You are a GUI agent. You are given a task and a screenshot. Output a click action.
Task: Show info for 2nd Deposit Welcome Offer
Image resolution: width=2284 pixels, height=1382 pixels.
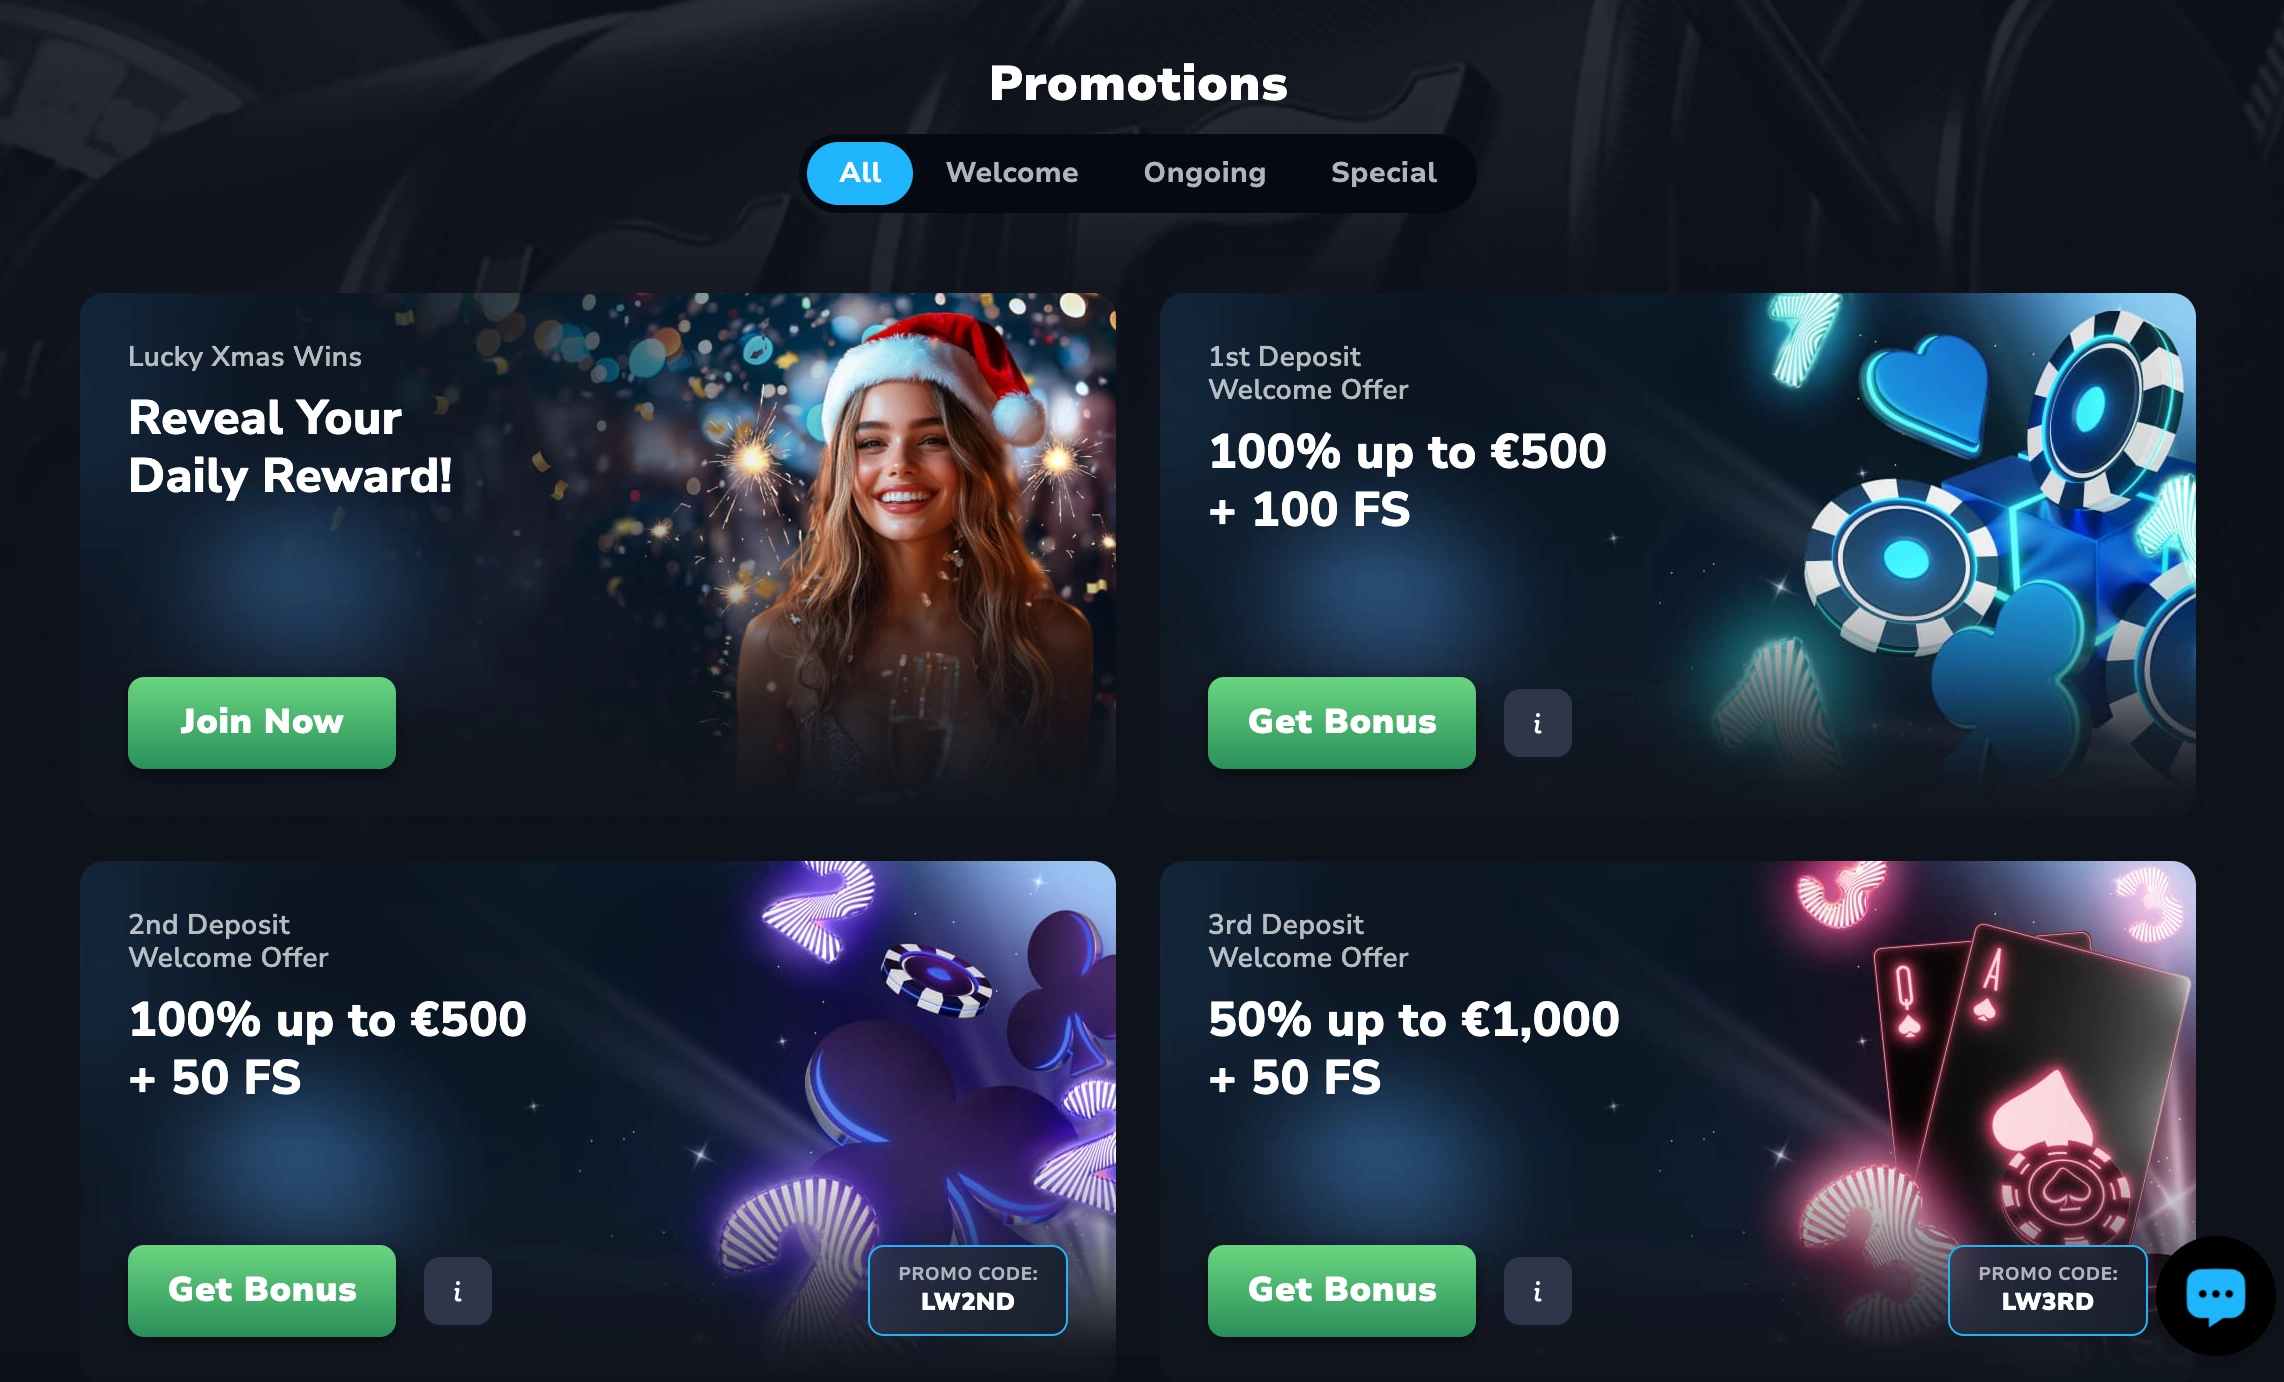pos(457,1291)
